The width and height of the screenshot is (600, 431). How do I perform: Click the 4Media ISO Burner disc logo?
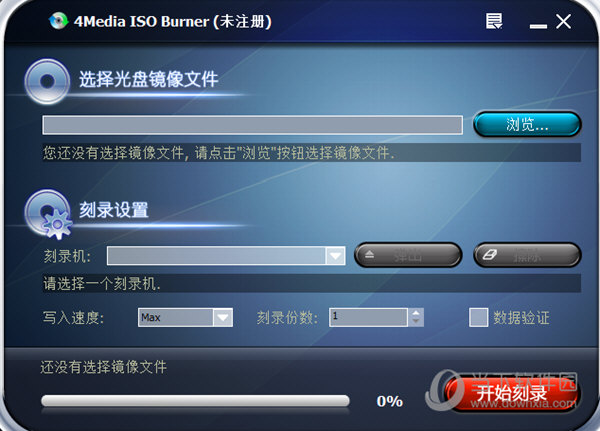(x=58, y=21)
